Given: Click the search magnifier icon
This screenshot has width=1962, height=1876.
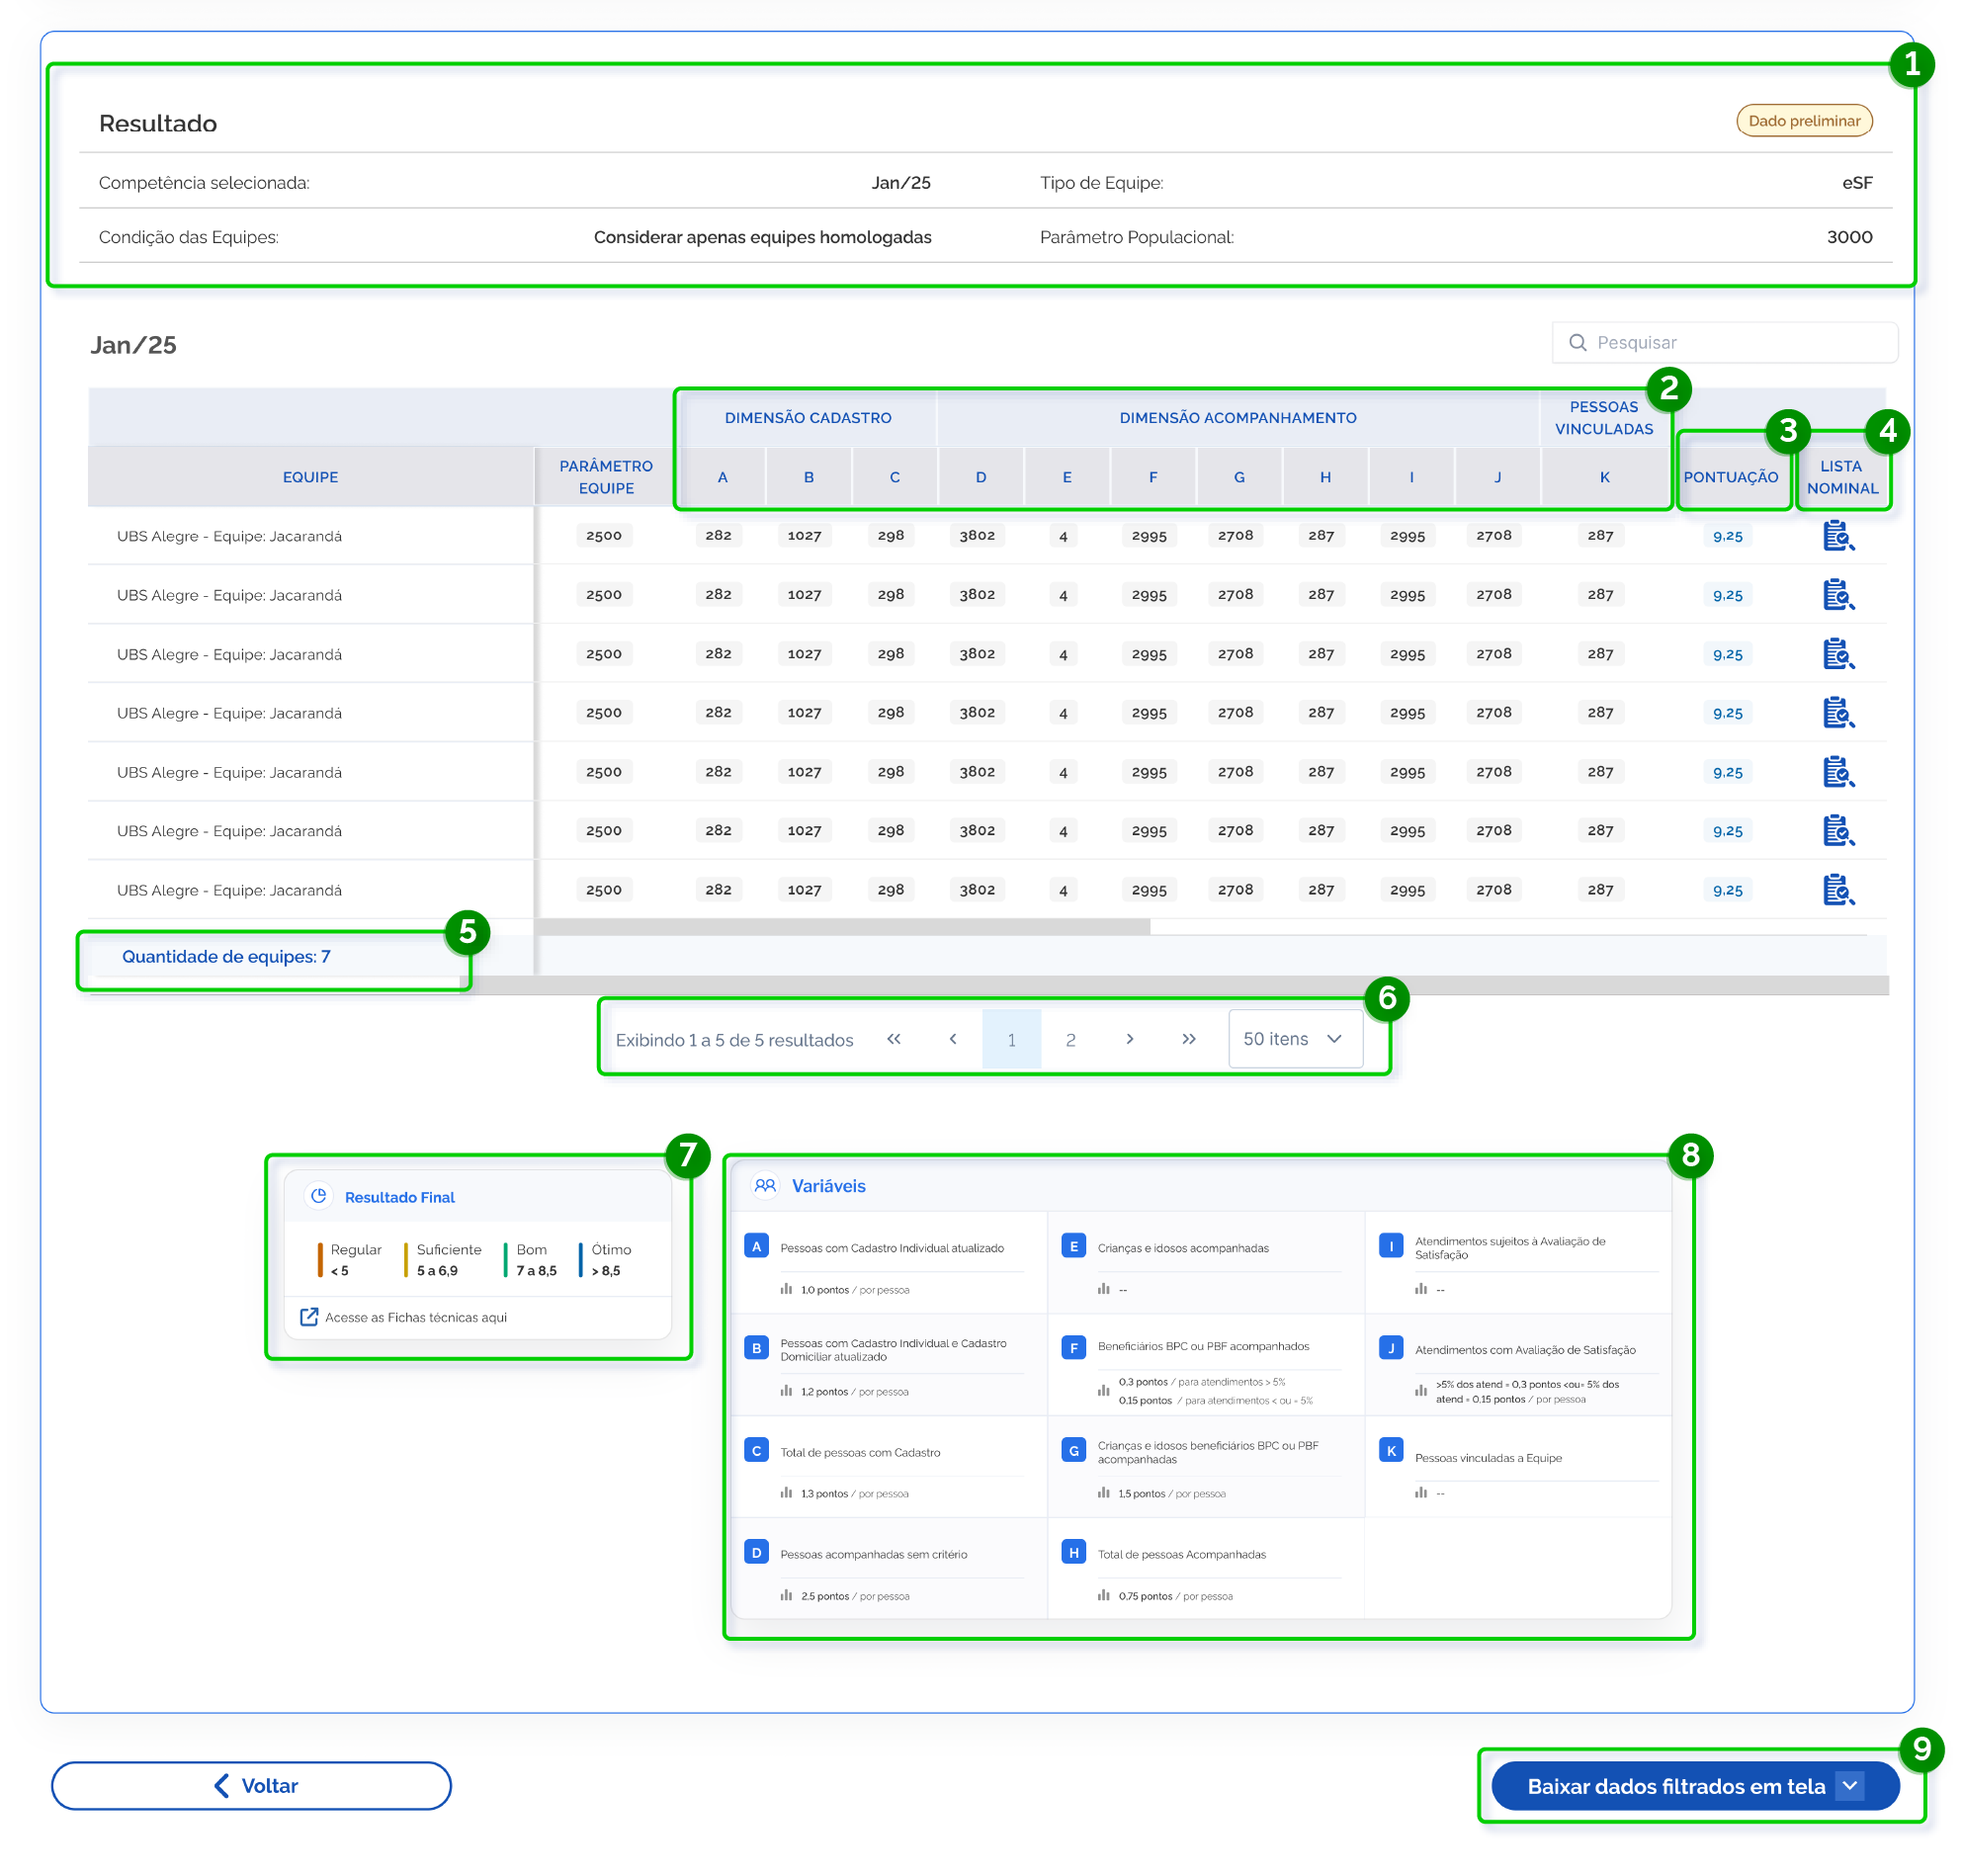Looking at the screenshot, I should click(1577, 343).
